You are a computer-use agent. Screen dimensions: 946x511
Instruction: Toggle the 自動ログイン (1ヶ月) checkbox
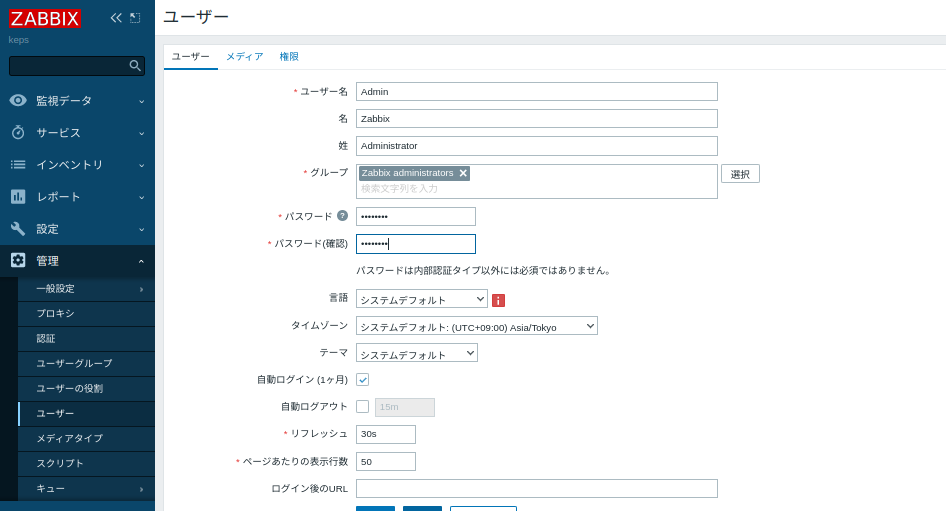point(363,379)
